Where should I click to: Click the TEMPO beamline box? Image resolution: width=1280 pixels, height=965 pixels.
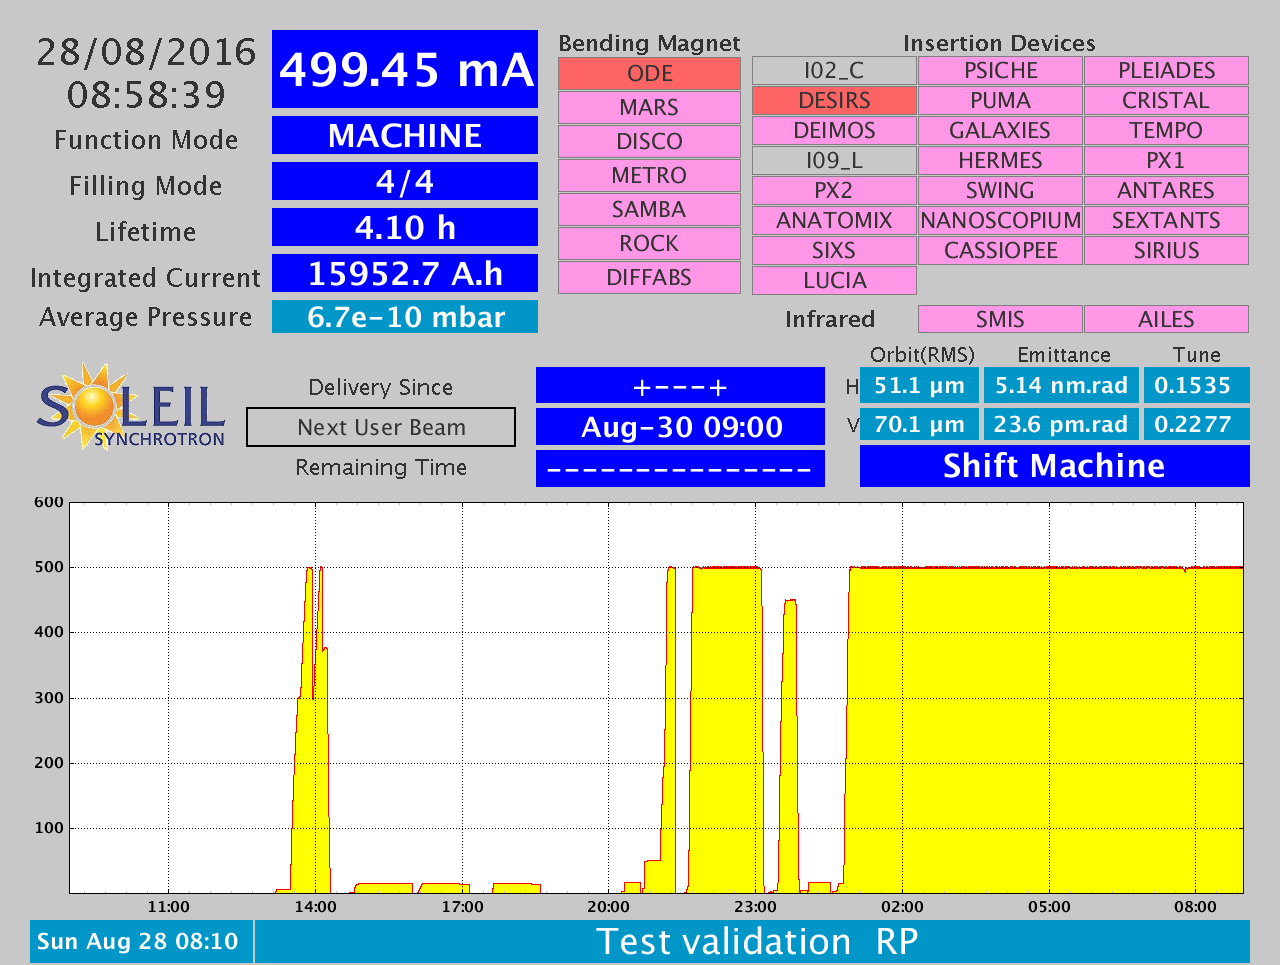[x=1166, y=131]
